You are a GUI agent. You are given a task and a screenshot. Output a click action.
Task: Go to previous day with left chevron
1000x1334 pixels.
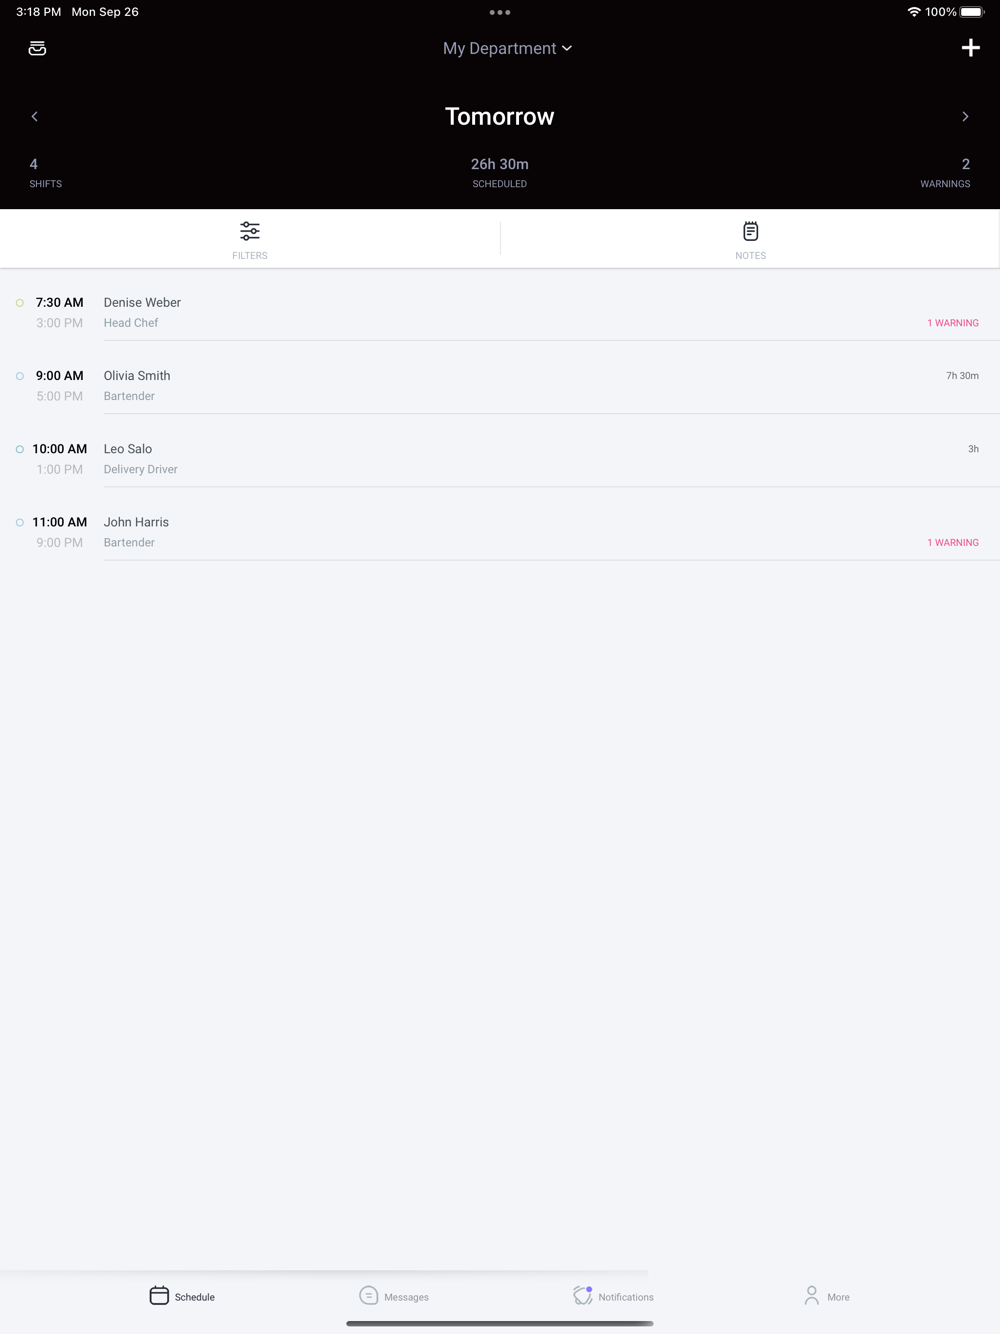34,116
